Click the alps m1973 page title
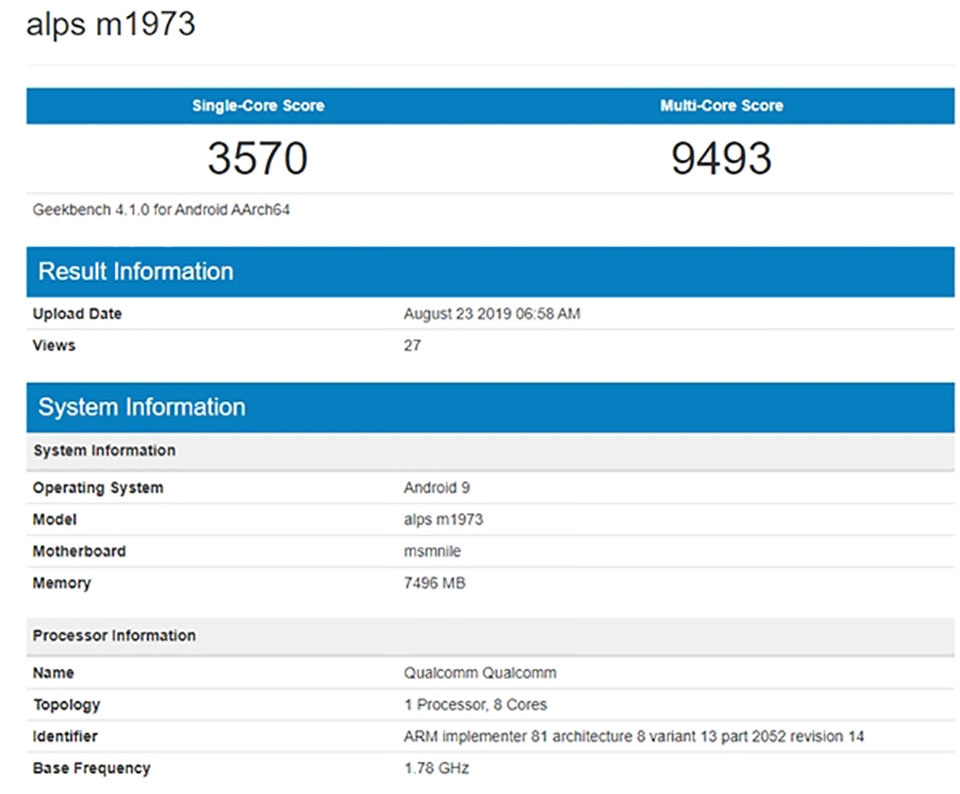The image size is (960, 794). click(113, 24)
